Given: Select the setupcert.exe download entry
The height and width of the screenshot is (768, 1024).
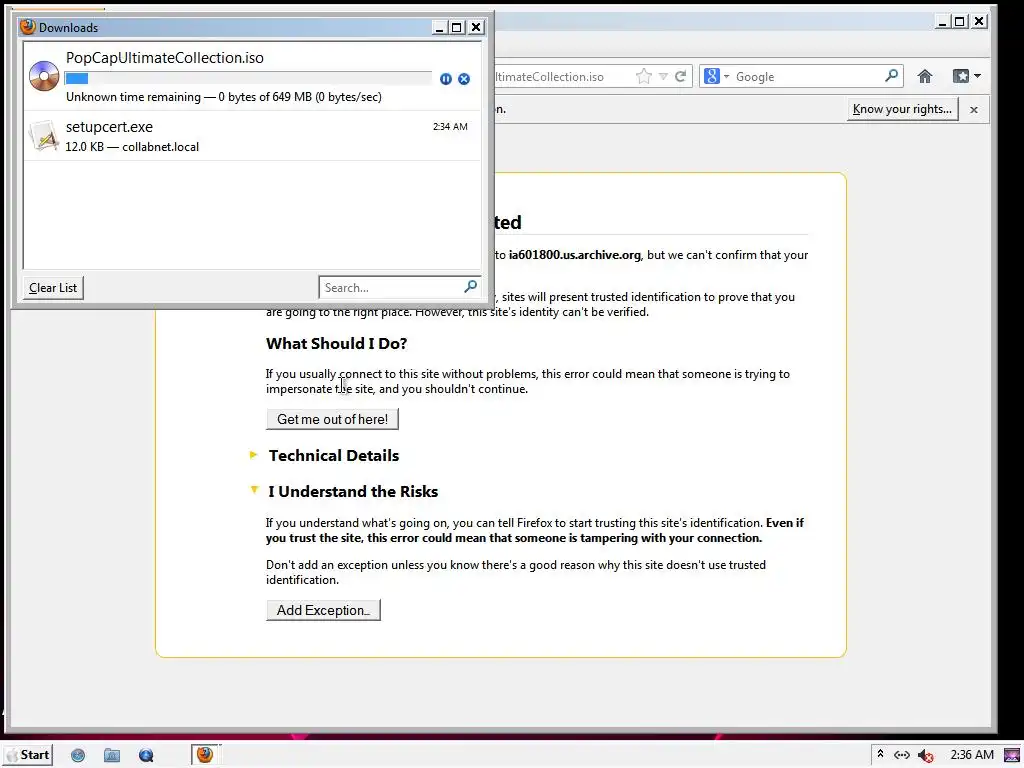Looking at the screenshot, I should [x=252, y=136].
